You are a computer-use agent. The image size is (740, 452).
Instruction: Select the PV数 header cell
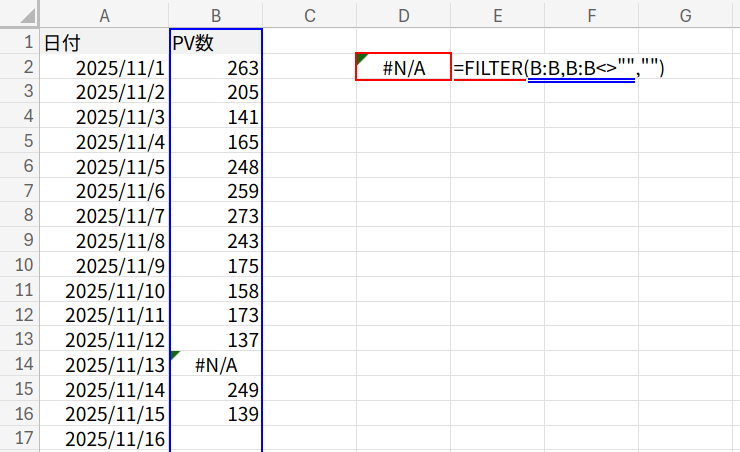click(215, 43)
